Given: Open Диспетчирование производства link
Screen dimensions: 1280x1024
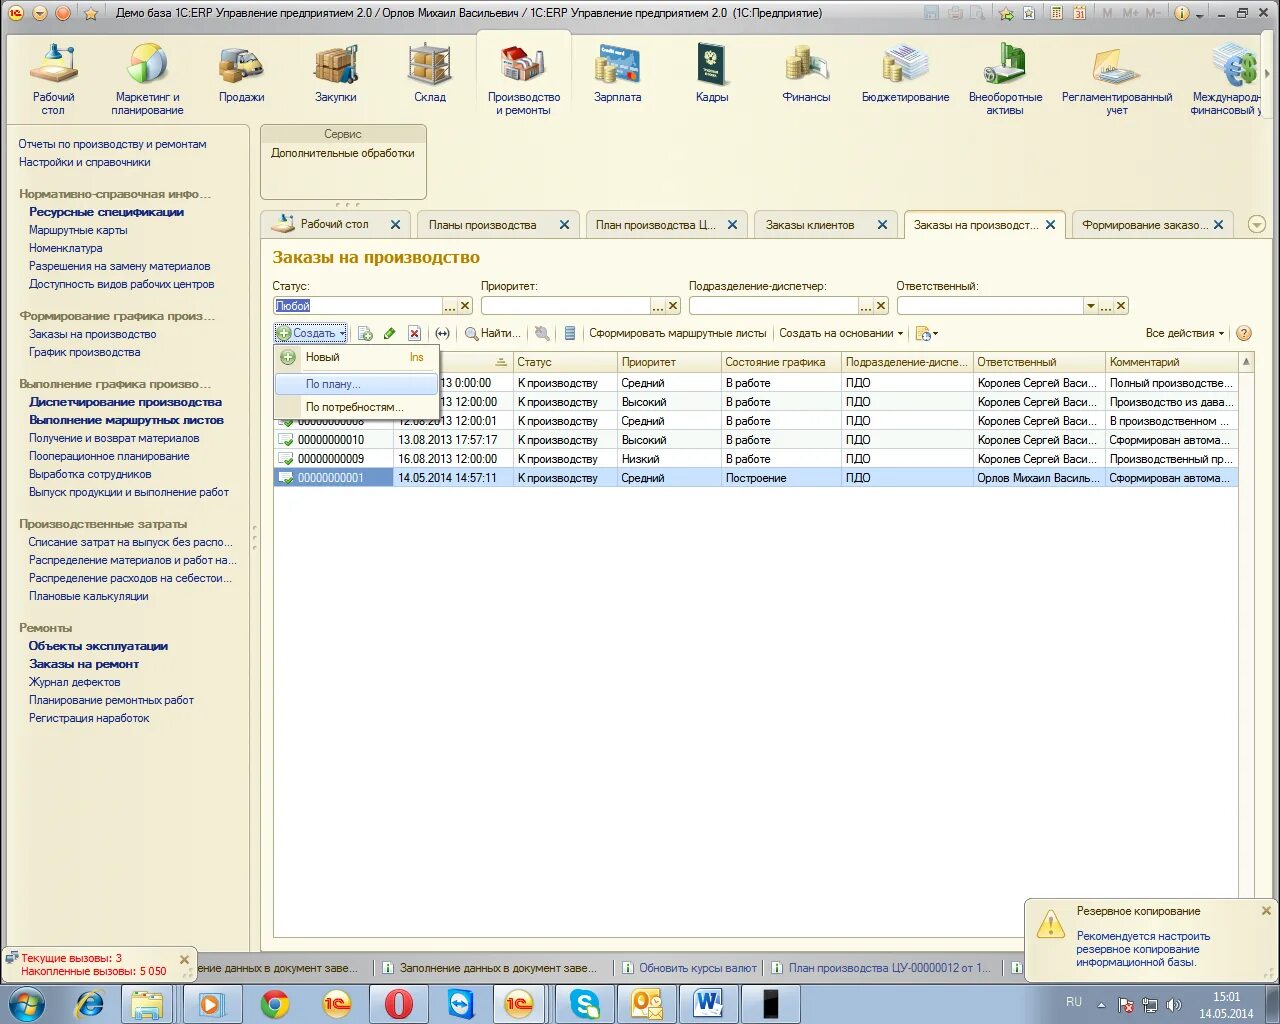Looking at the screenshot, I should click(125, 402).
